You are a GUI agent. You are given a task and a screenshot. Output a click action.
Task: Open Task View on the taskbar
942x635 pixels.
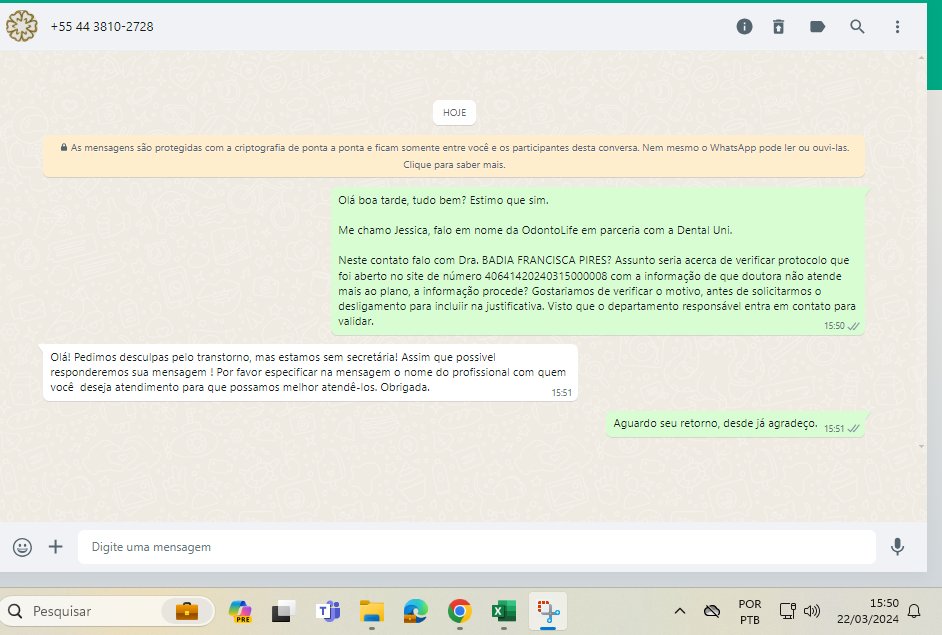click(x=283, y=612)
